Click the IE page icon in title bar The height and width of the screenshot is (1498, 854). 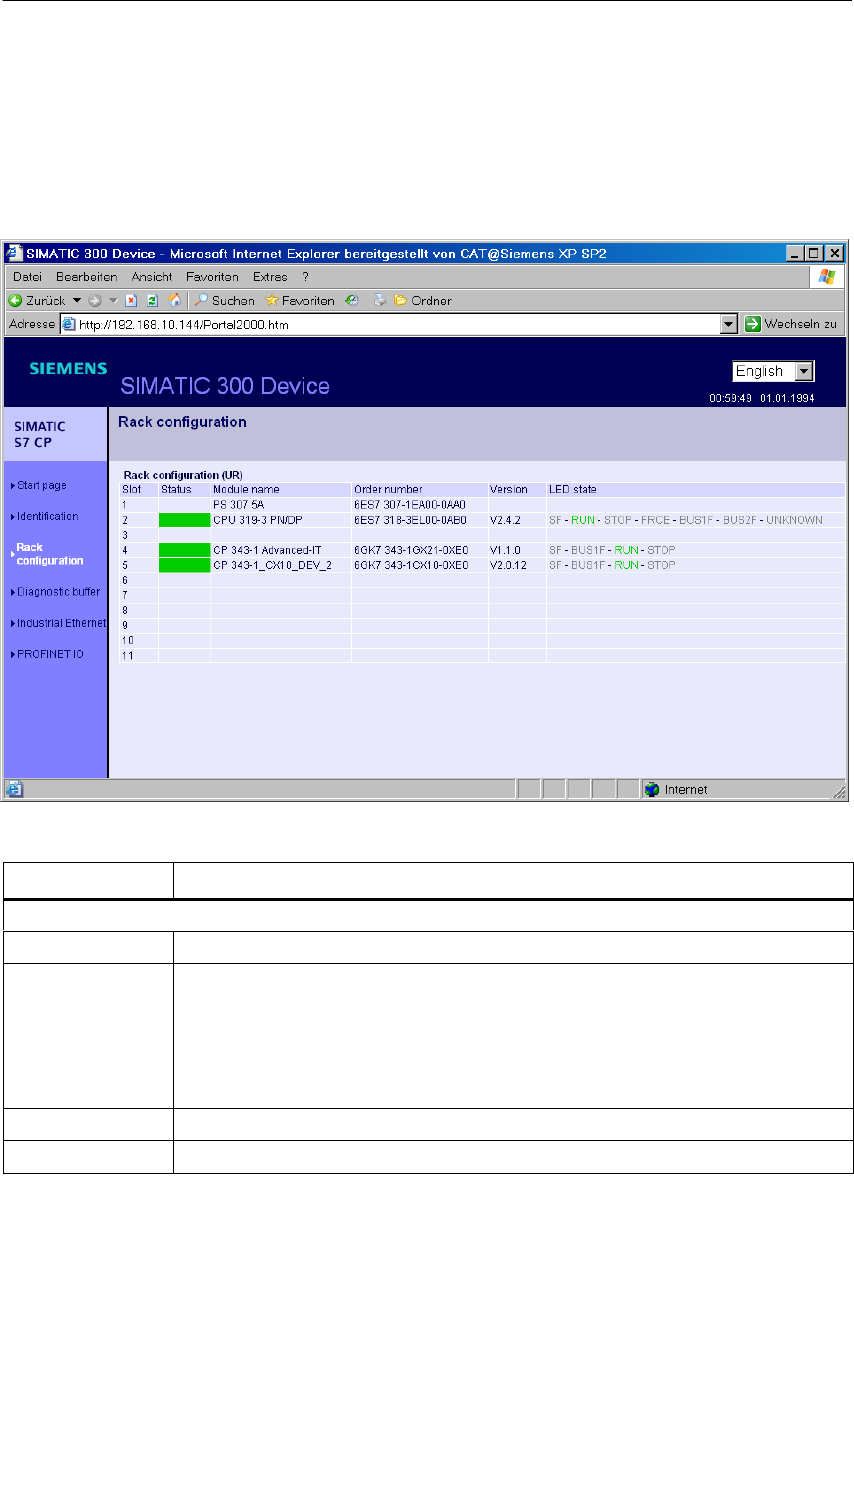click(14, 253)
